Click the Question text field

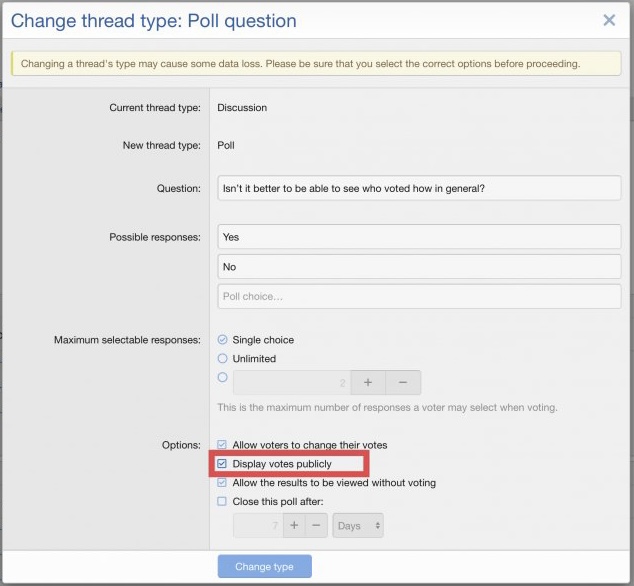(419, 188)
